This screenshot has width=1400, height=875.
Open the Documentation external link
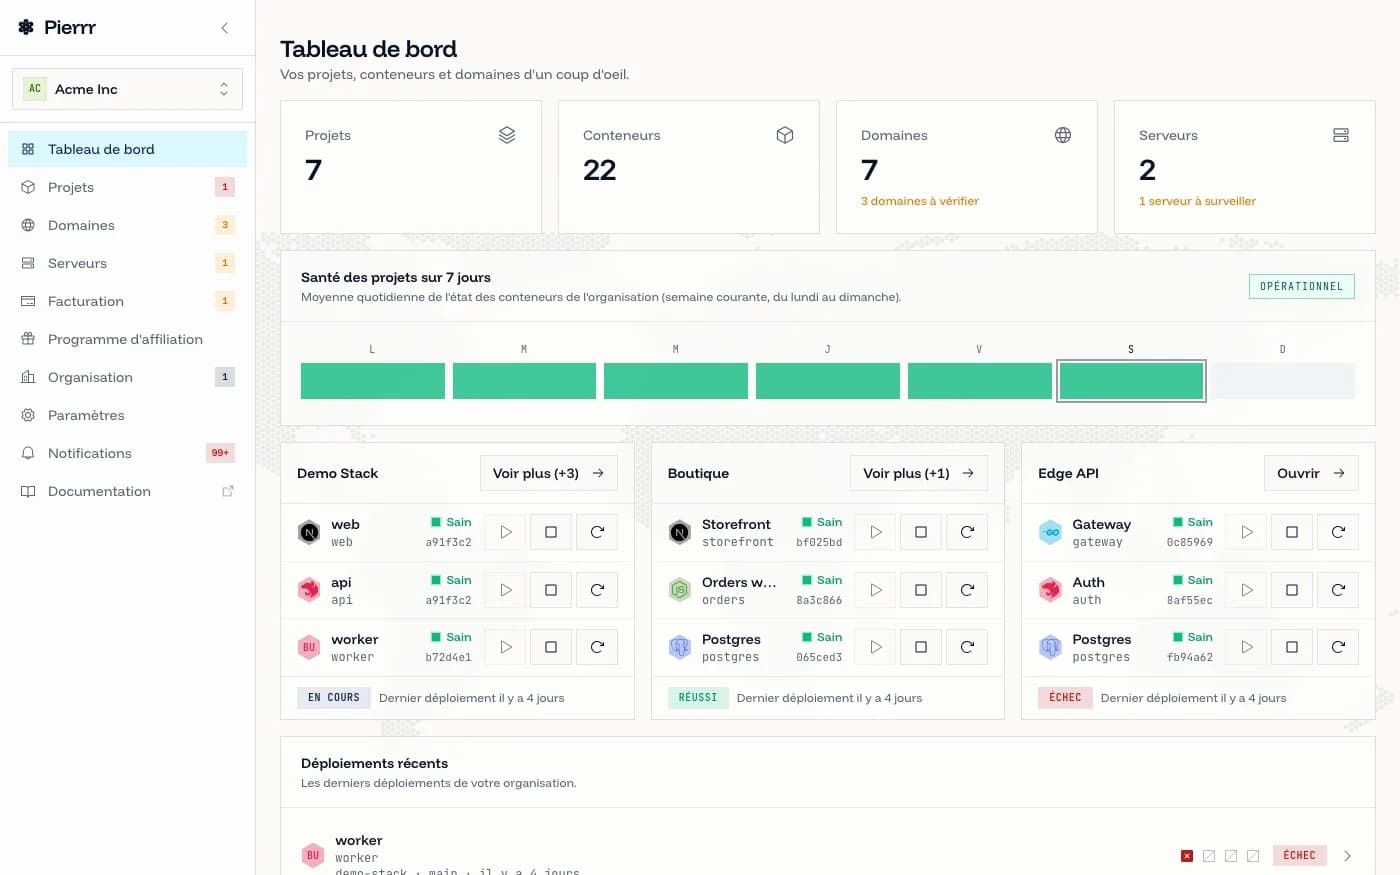pyautogui.click(x=127, y=491)
